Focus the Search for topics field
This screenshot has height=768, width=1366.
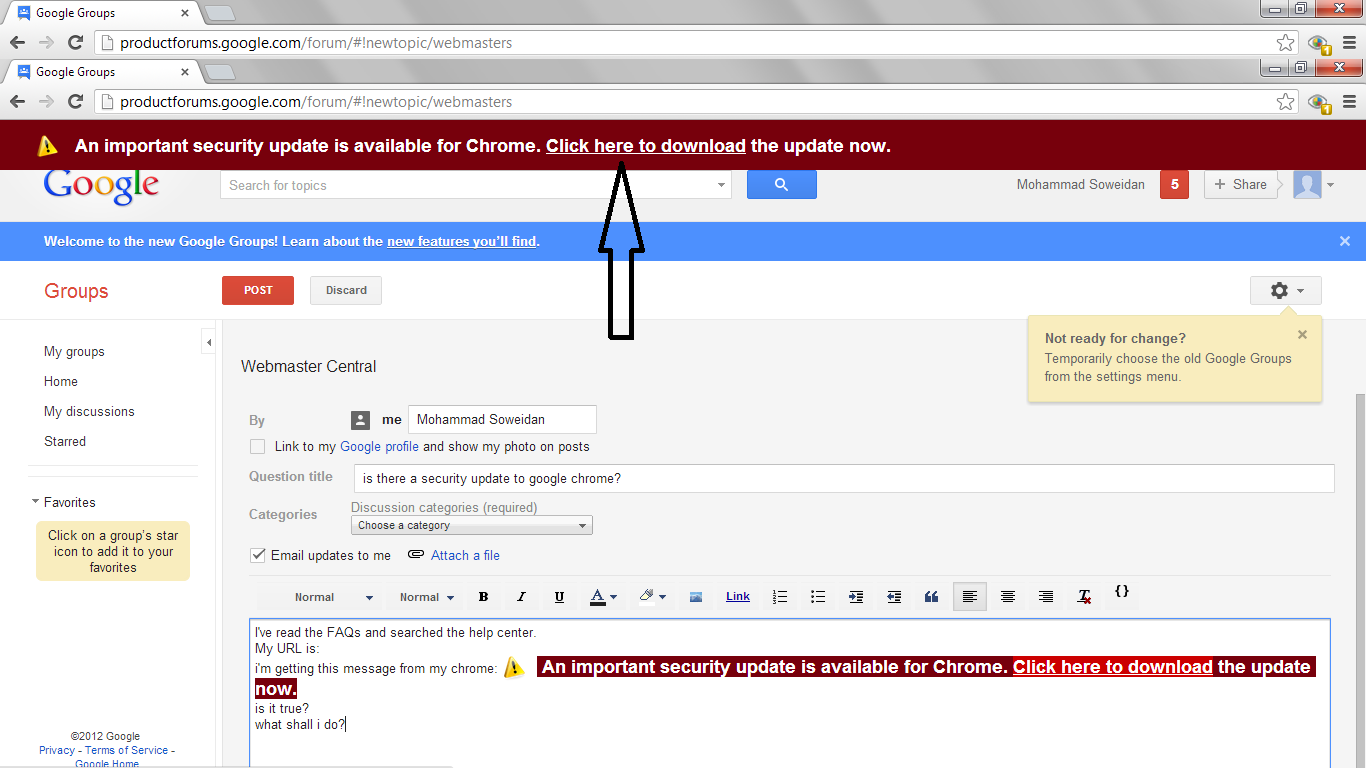[x=467, y=185]
